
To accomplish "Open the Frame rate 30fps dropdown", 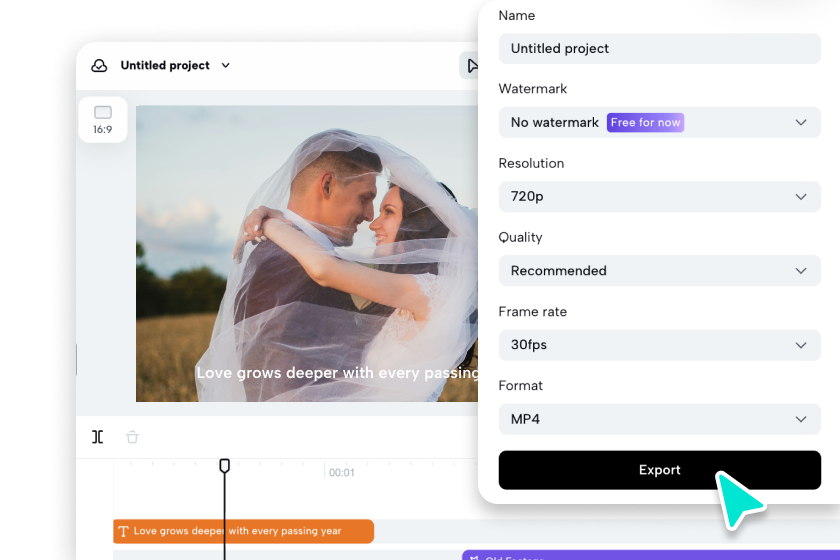I will pos(659,345).
